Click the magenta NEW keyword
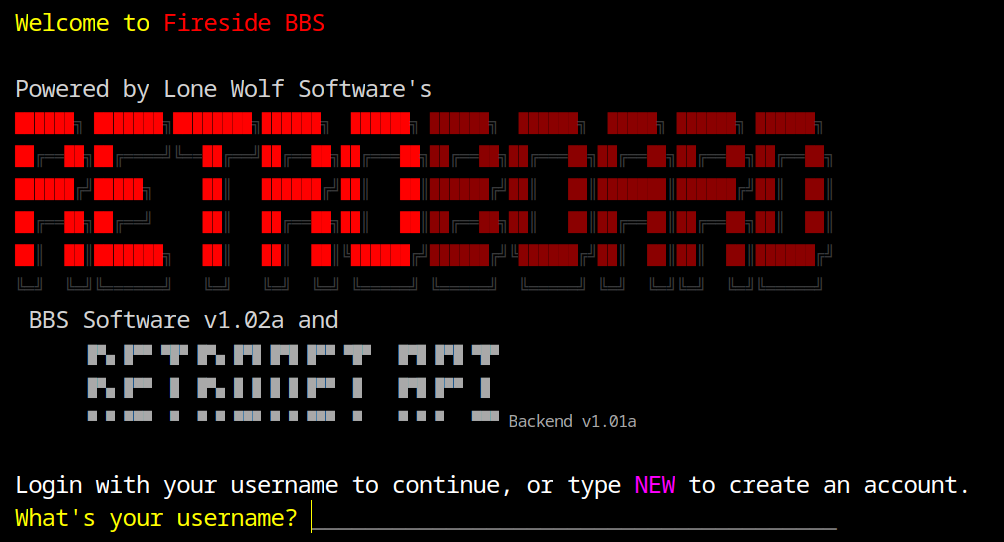This screenshot has height=542, width=1004. (x=655, y=485)
